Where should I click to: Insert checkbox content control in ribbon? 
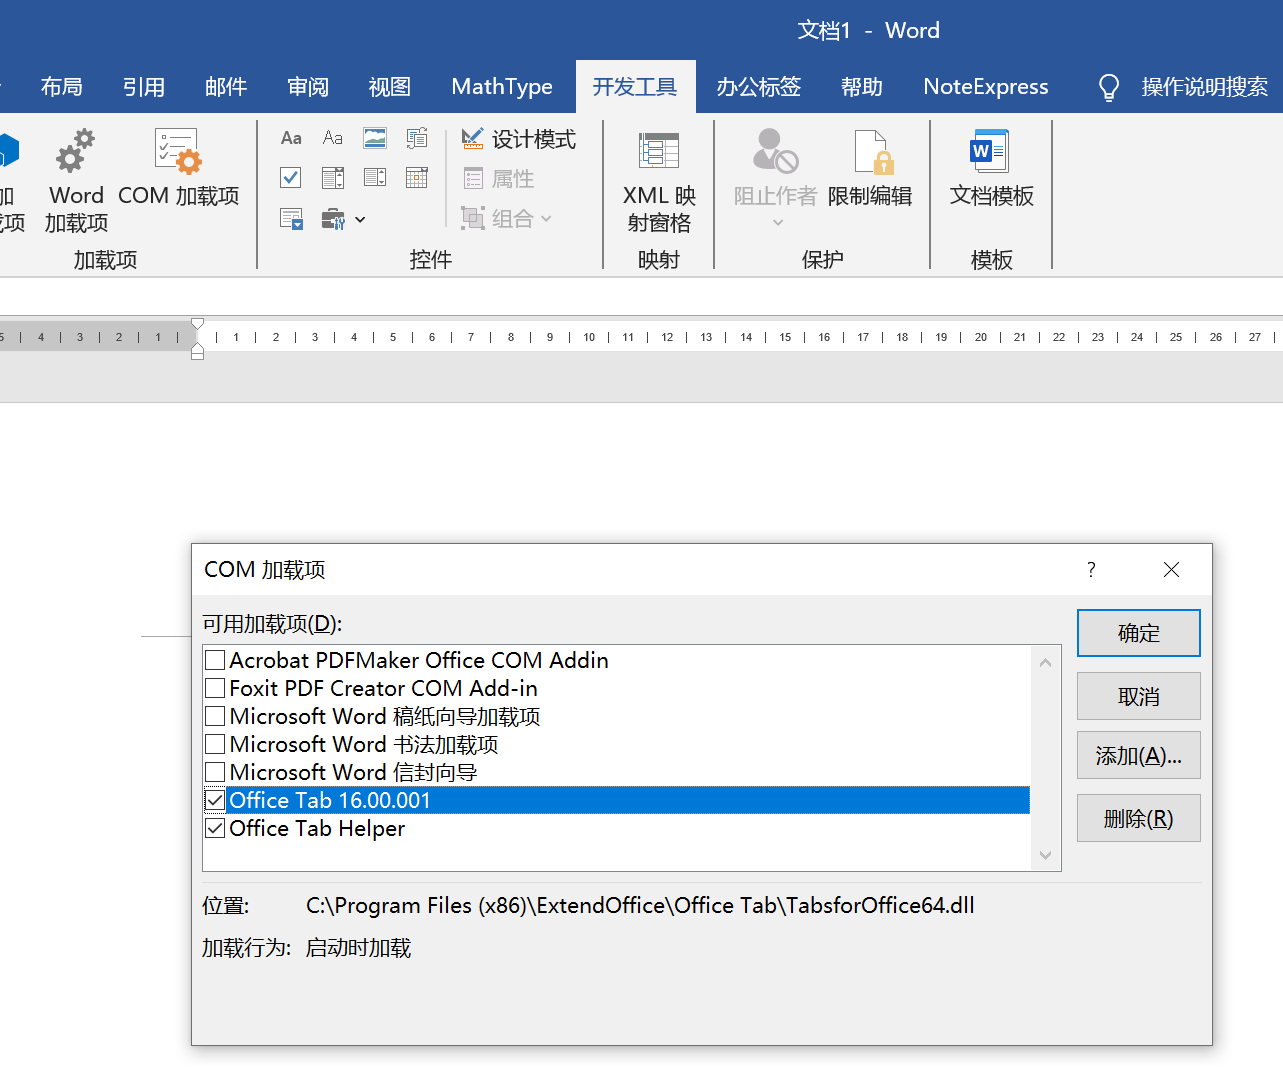click(291, 178)
